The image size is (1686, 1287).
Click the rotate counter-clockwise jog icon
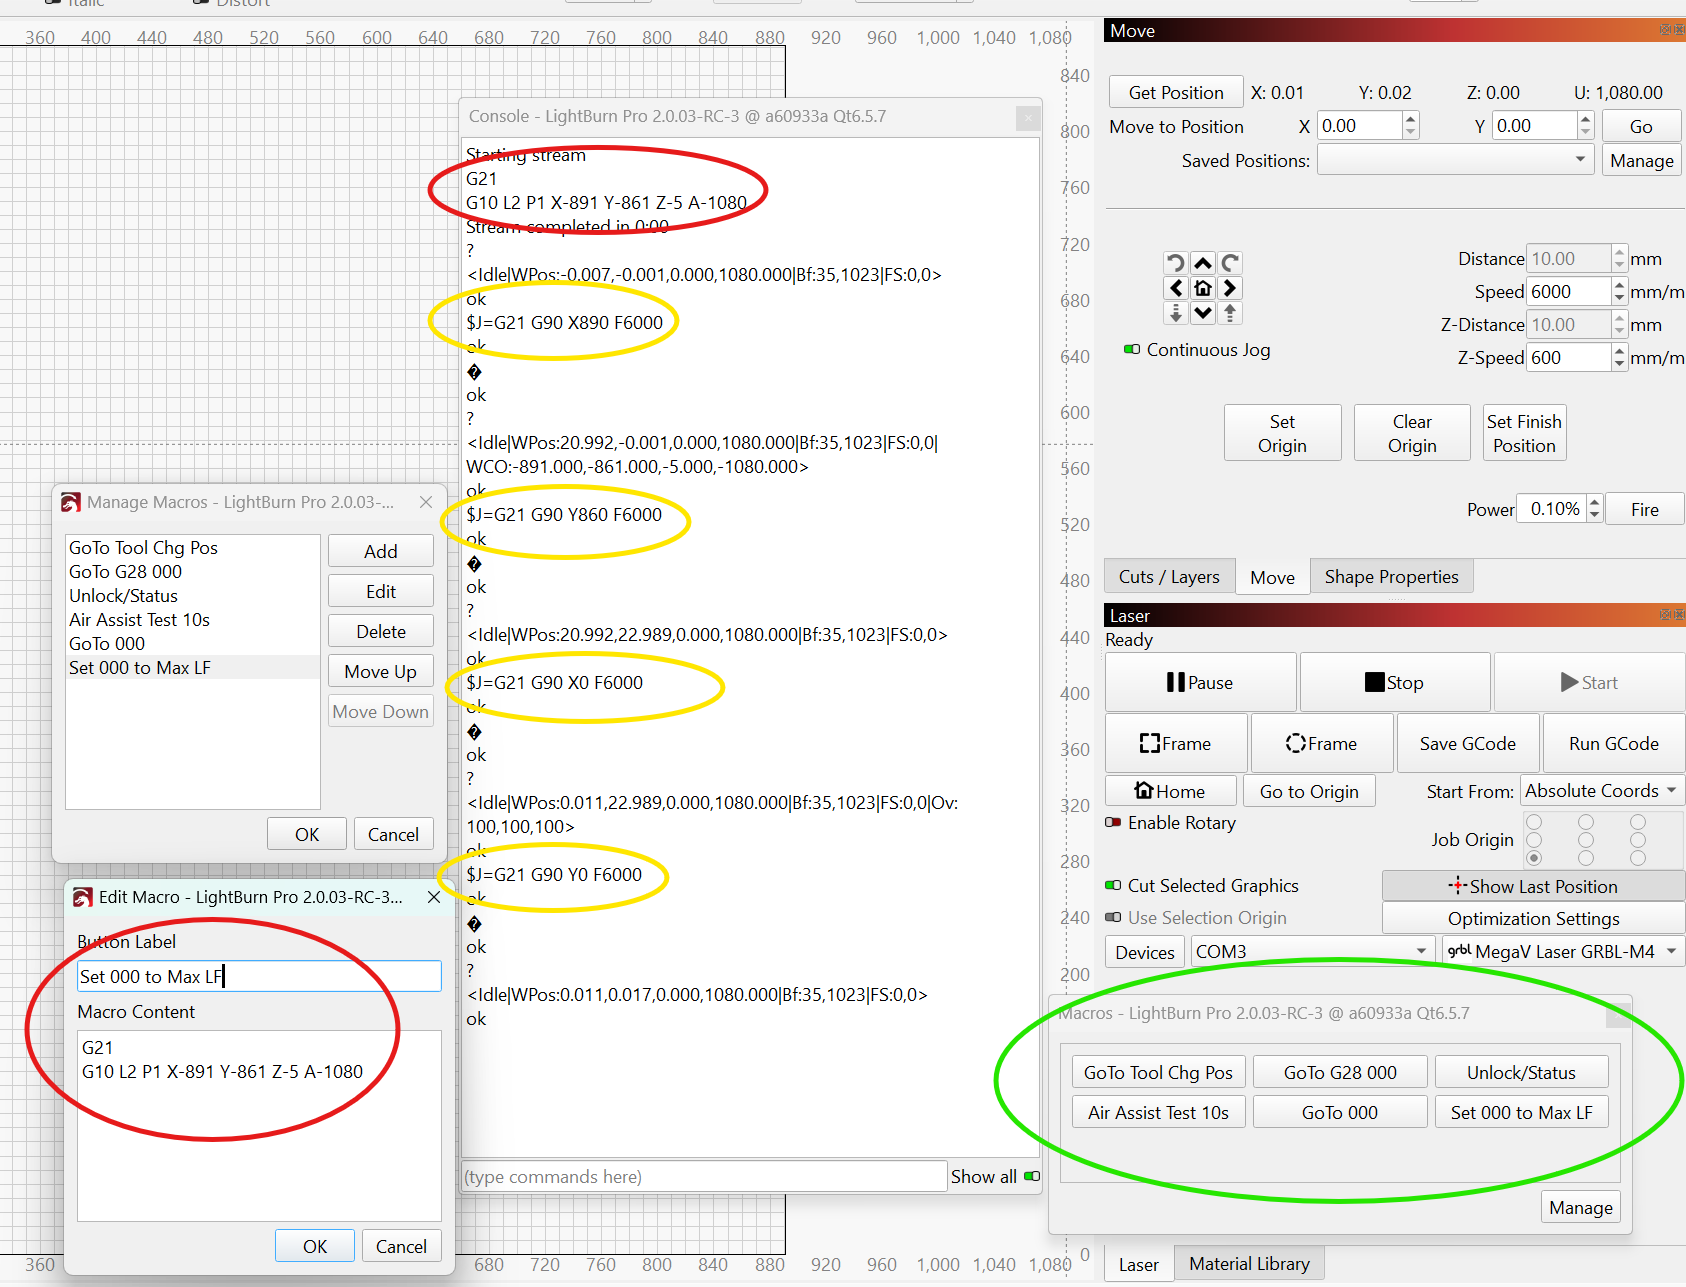coord(1176,263)
